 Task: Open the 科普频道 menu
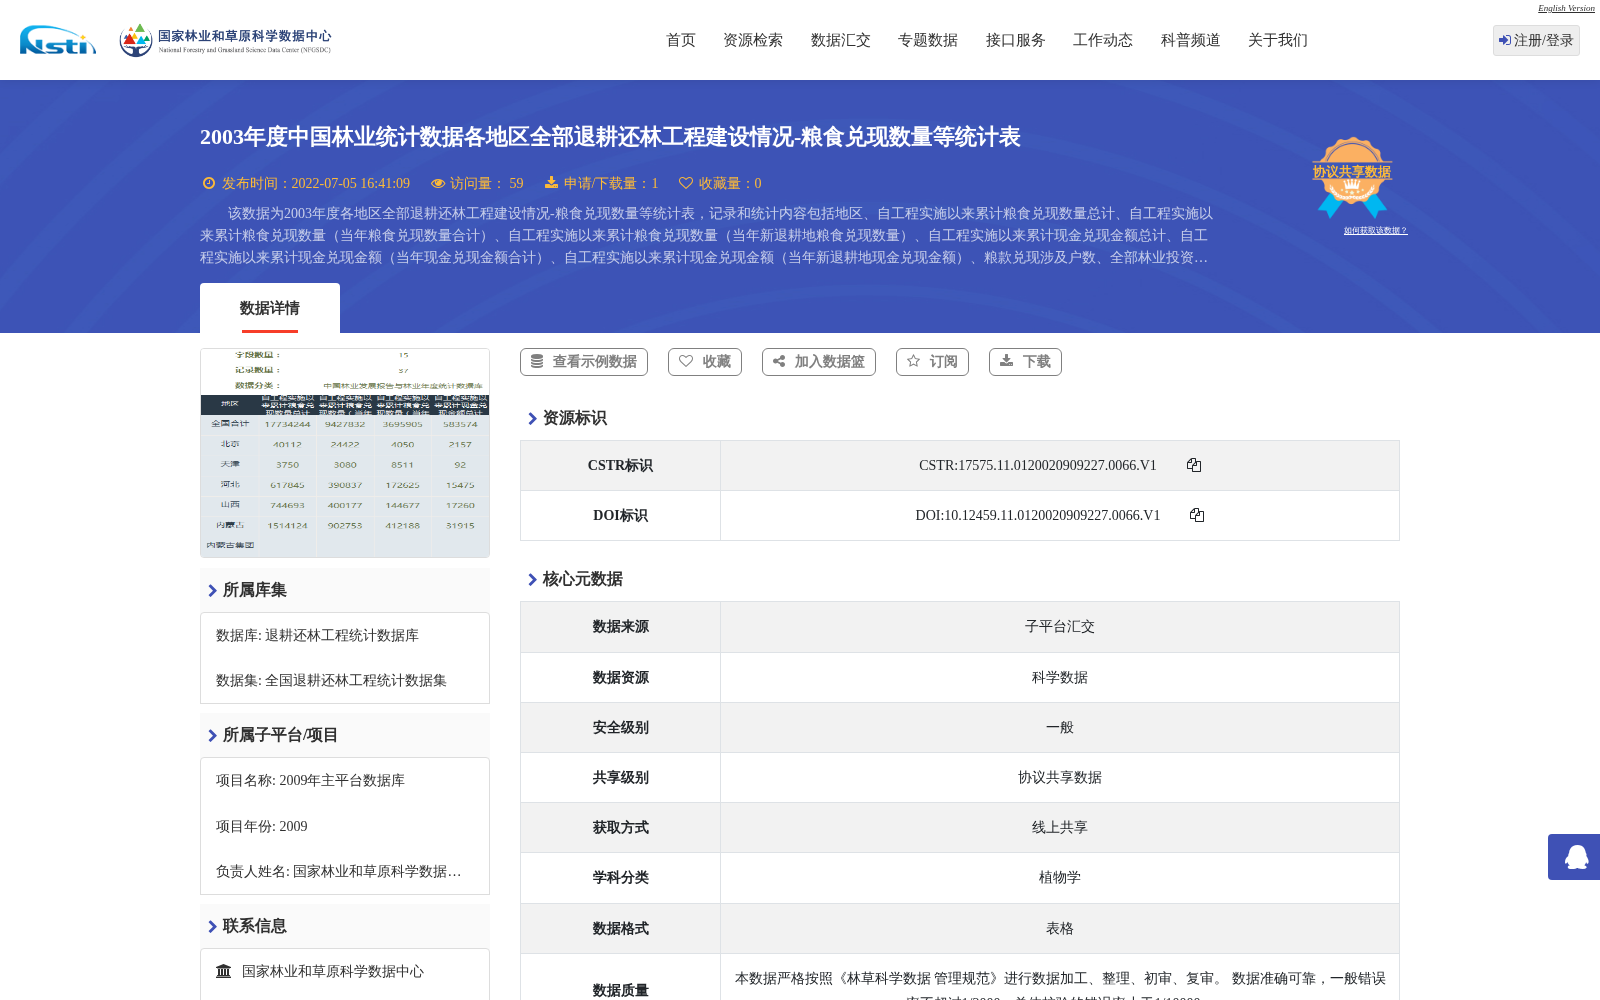coord(1191,40)
